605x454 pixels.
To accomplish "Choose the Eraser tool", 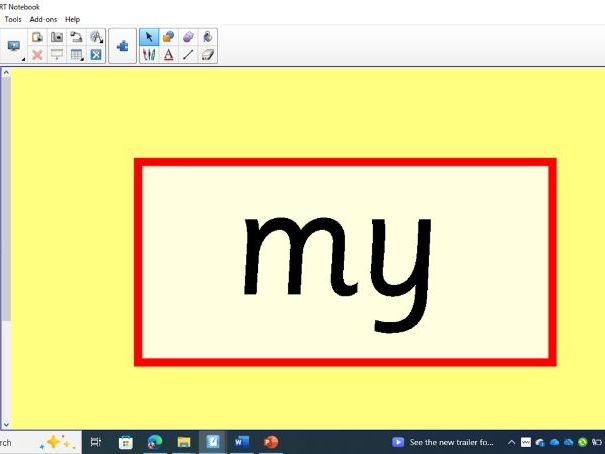I will pyautogui.click(x=207, y=55).
